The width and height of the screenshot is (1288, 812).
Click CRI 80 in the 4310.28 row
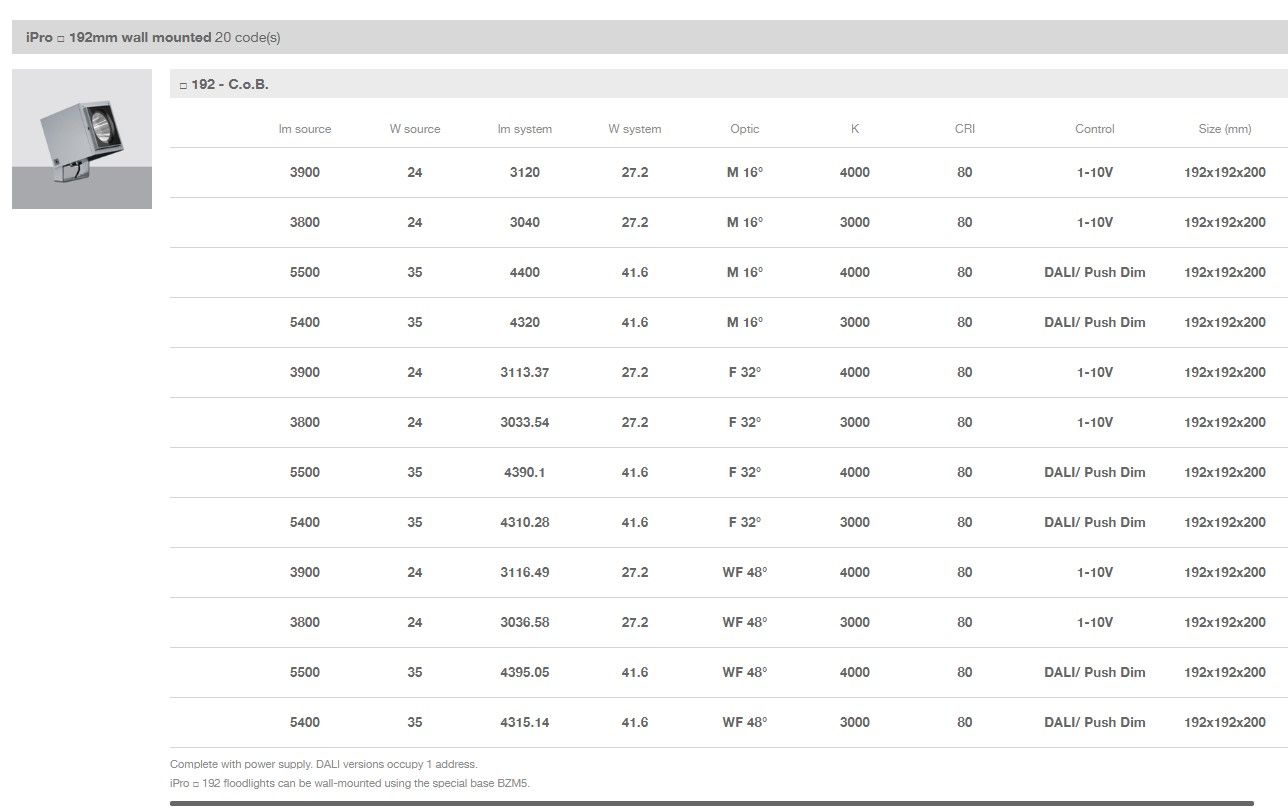965,522
